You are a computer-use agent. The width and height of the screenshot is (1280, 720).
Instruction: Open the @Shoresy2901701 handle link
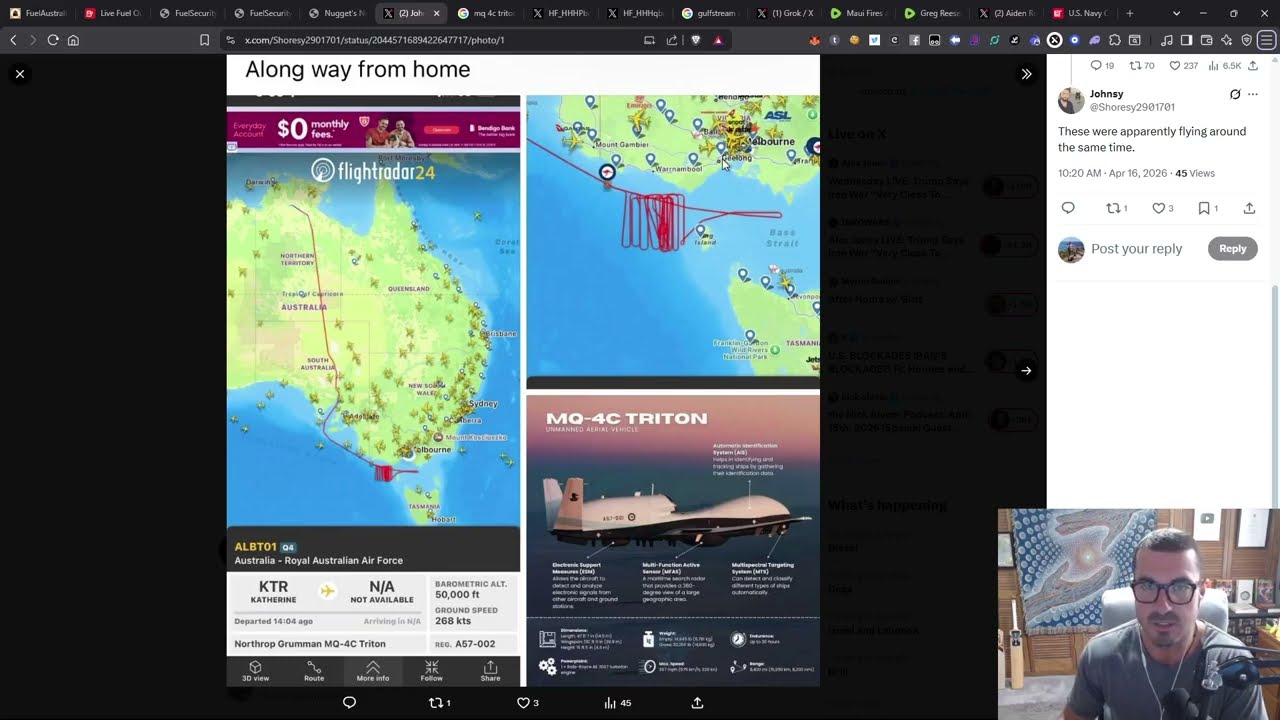point(1132,107)
